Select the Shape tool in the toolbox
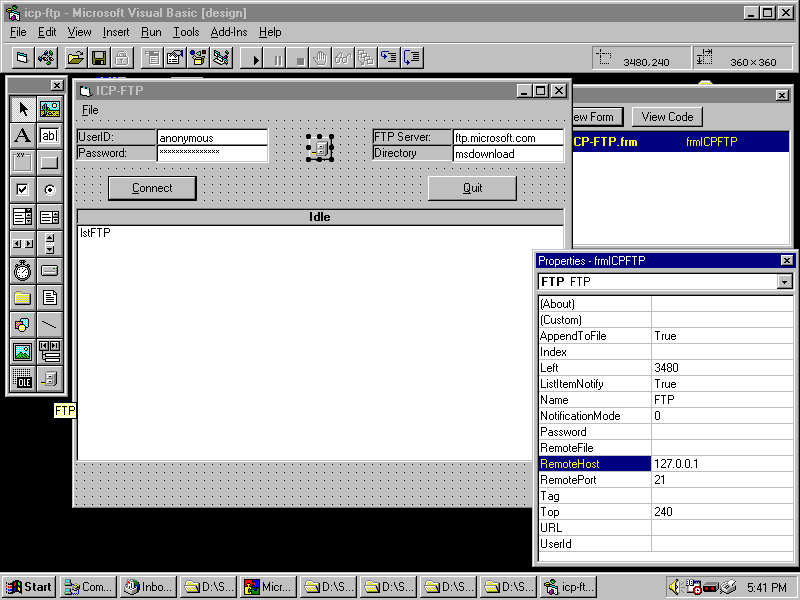 (x=22, y=325)
